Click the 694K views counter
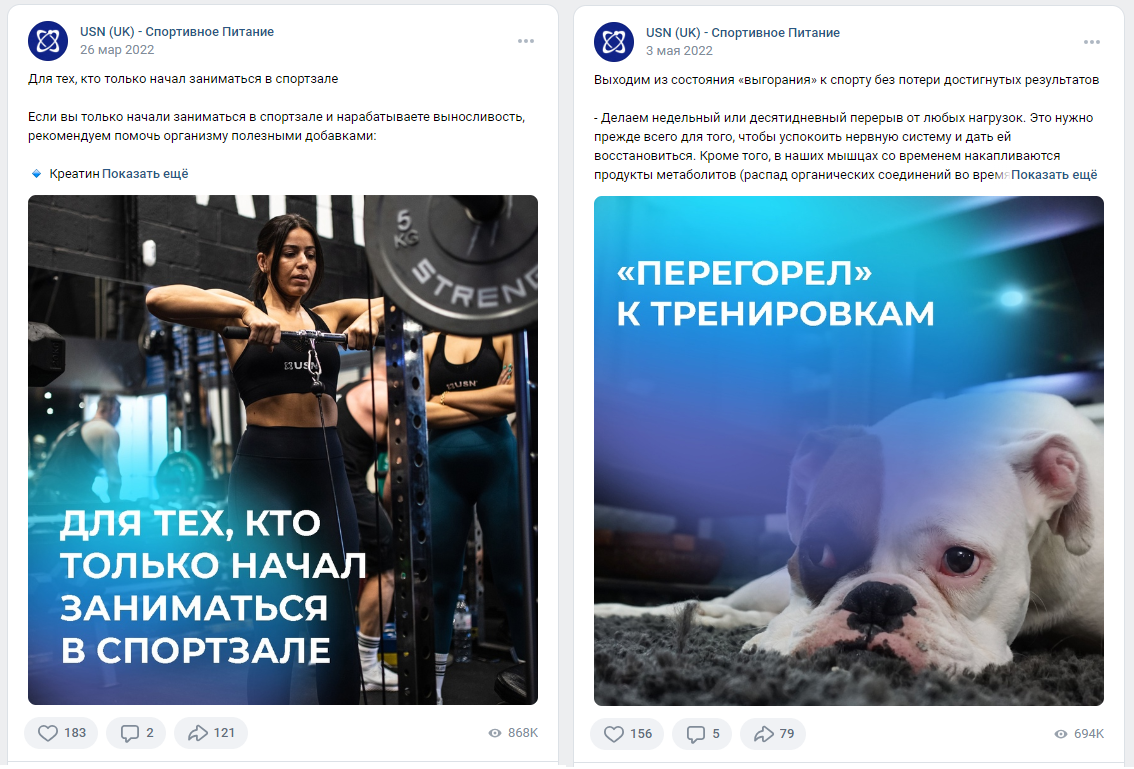 (1079, 734)
